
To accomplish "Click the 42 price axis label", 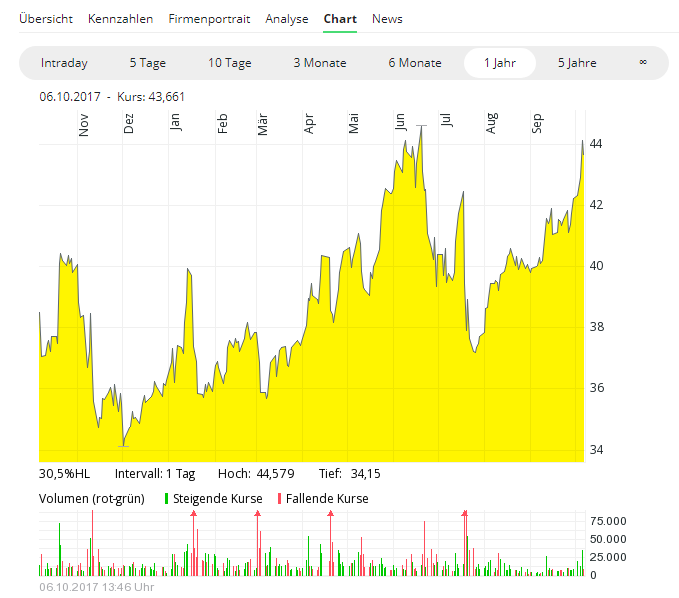I will pyautogui.click(x=596, y=205).
